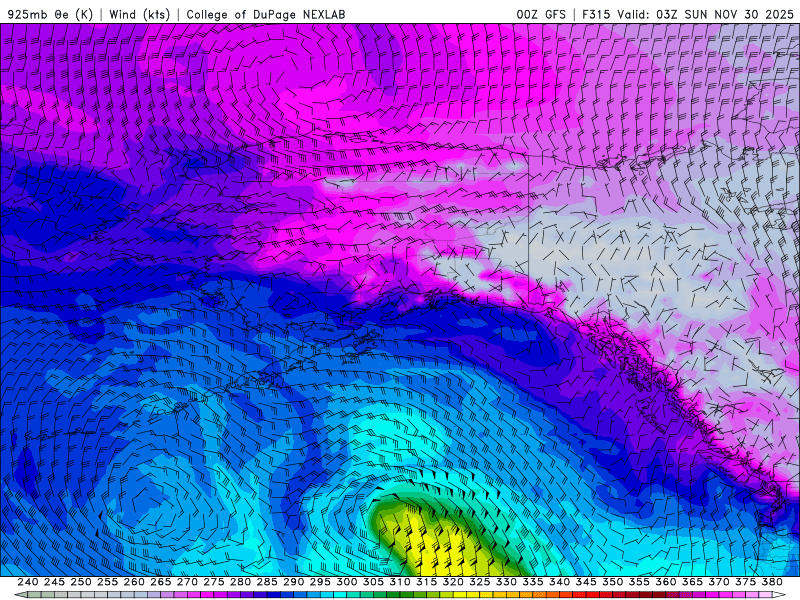Click the '00Z GFS' model run label
800x600 pixels.
(541, 14)
